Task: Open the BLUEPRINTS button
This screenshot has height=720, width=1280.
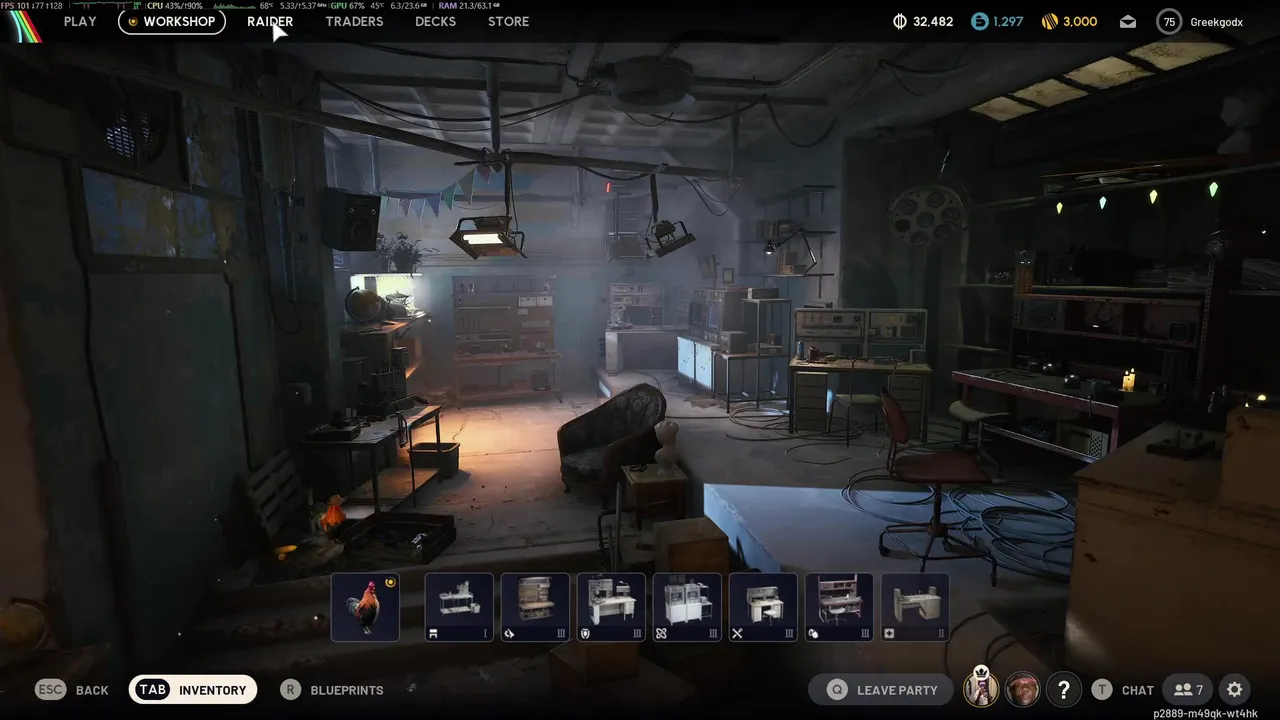Action: click(x=332, y=690)
